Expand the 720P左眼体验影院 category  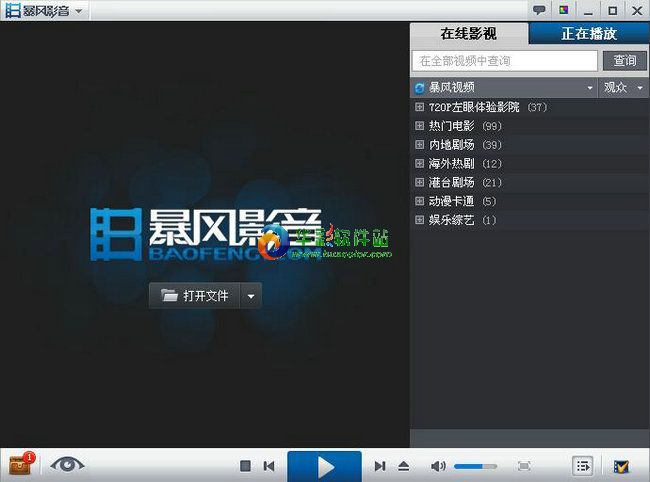420,107
